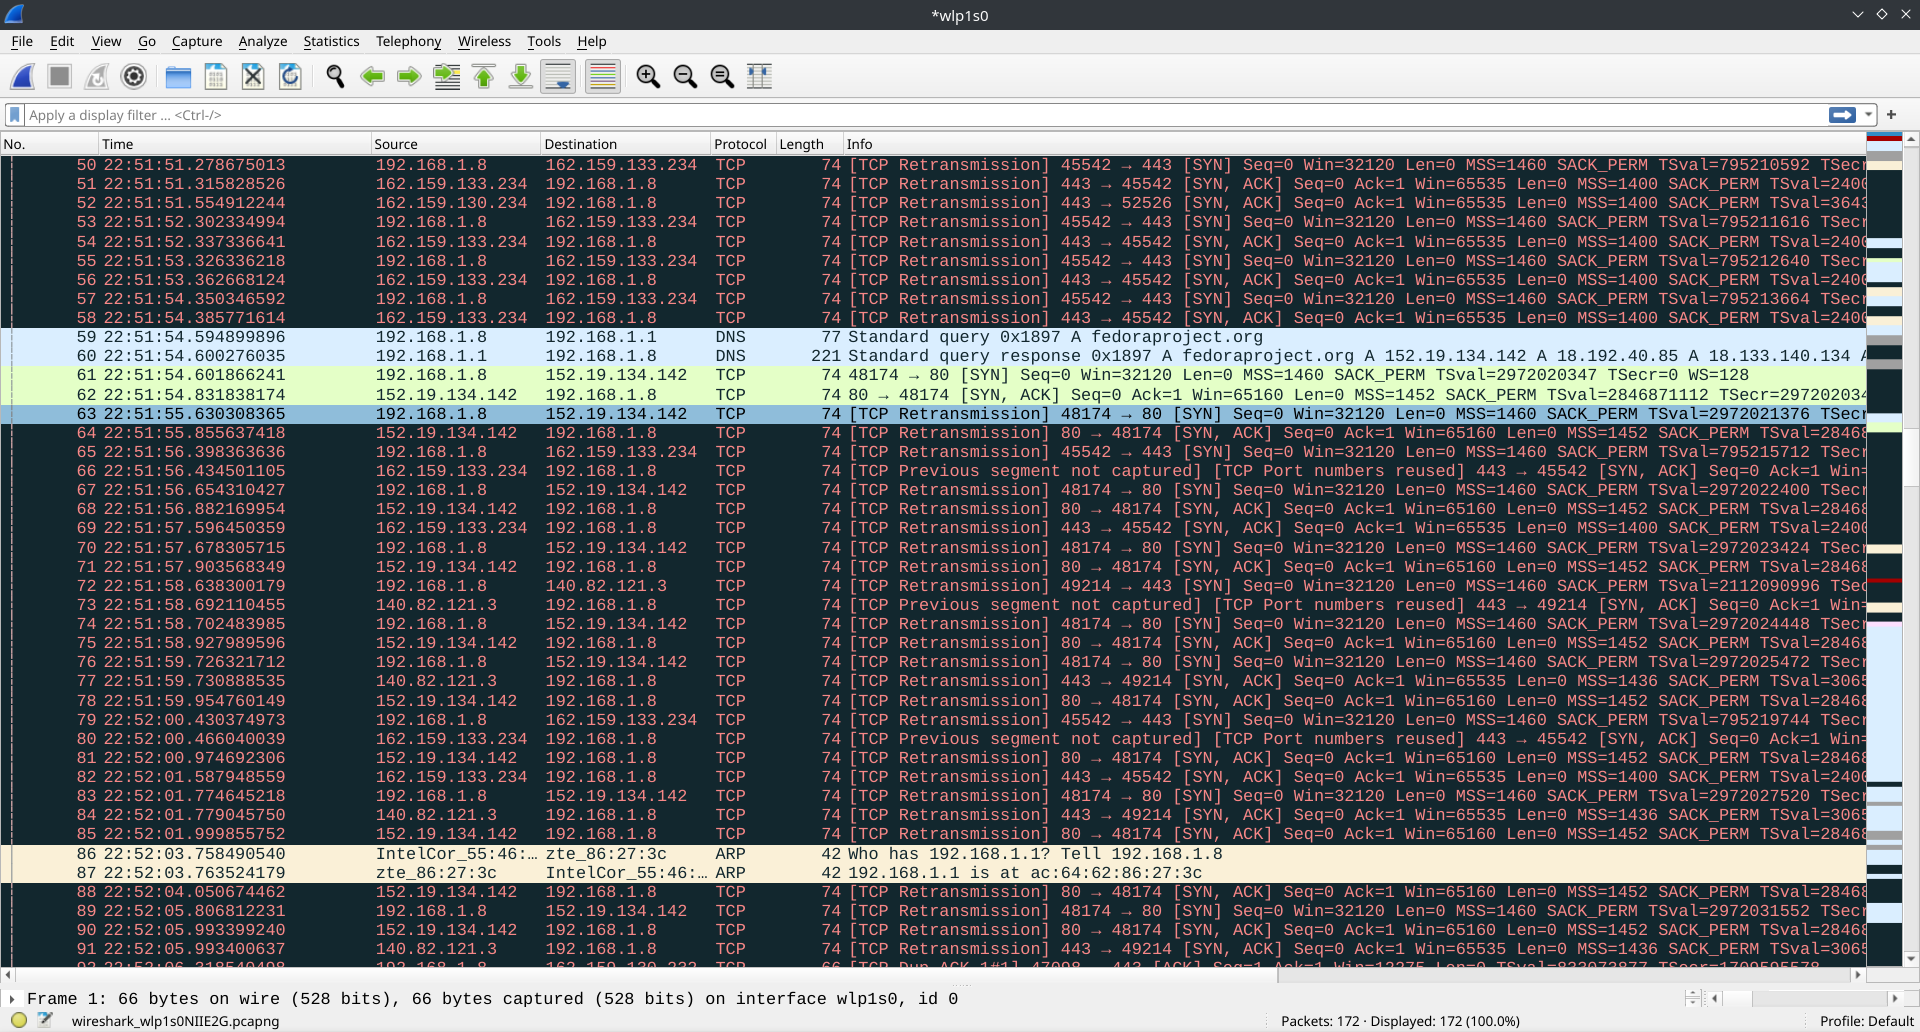Image resolution: width=1920 pixels, height=1032 pixels.
Task: Open the display filter bookmarks dropdown
Action: pyautogui.click(x=14, y=115)
